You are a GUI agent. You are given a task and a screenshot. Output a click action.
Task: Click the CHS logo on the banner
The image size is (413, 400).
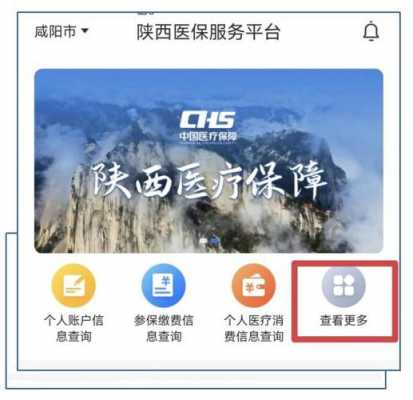coord(208,120)
